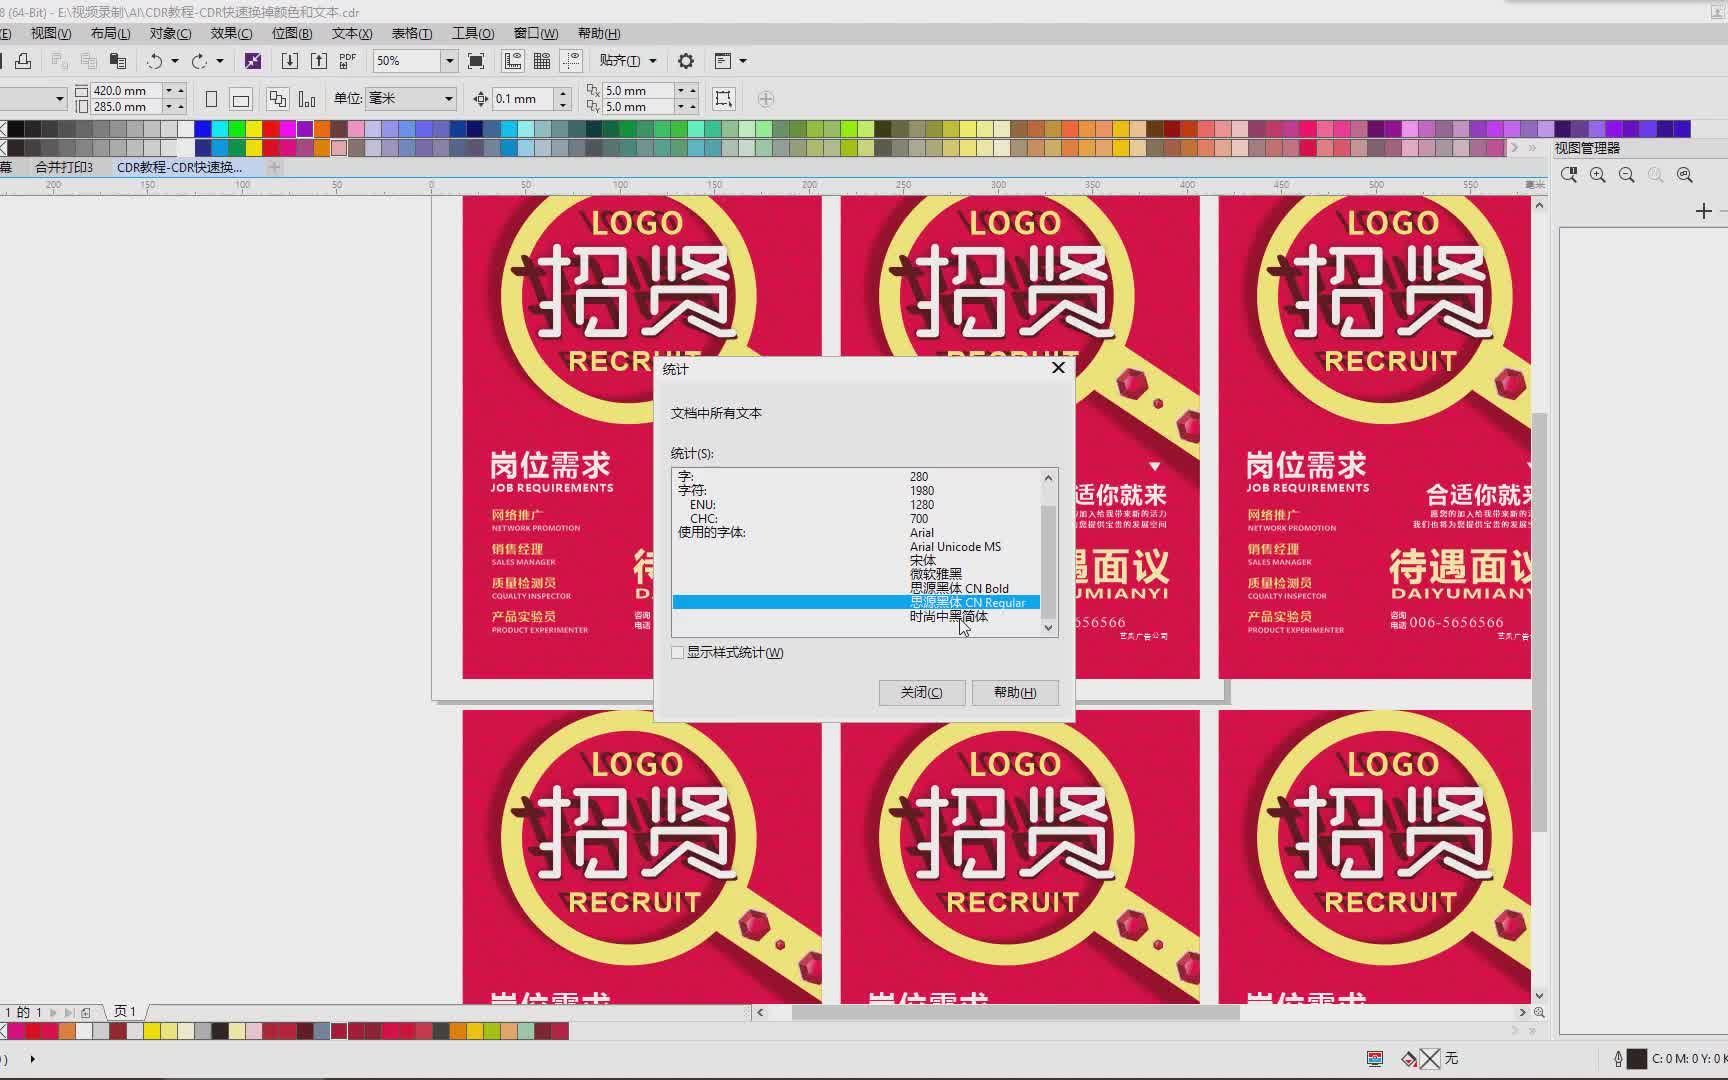Open the page size preset dropdown
Viewport: 1728px width, 1080px height.
pos(60,99)
